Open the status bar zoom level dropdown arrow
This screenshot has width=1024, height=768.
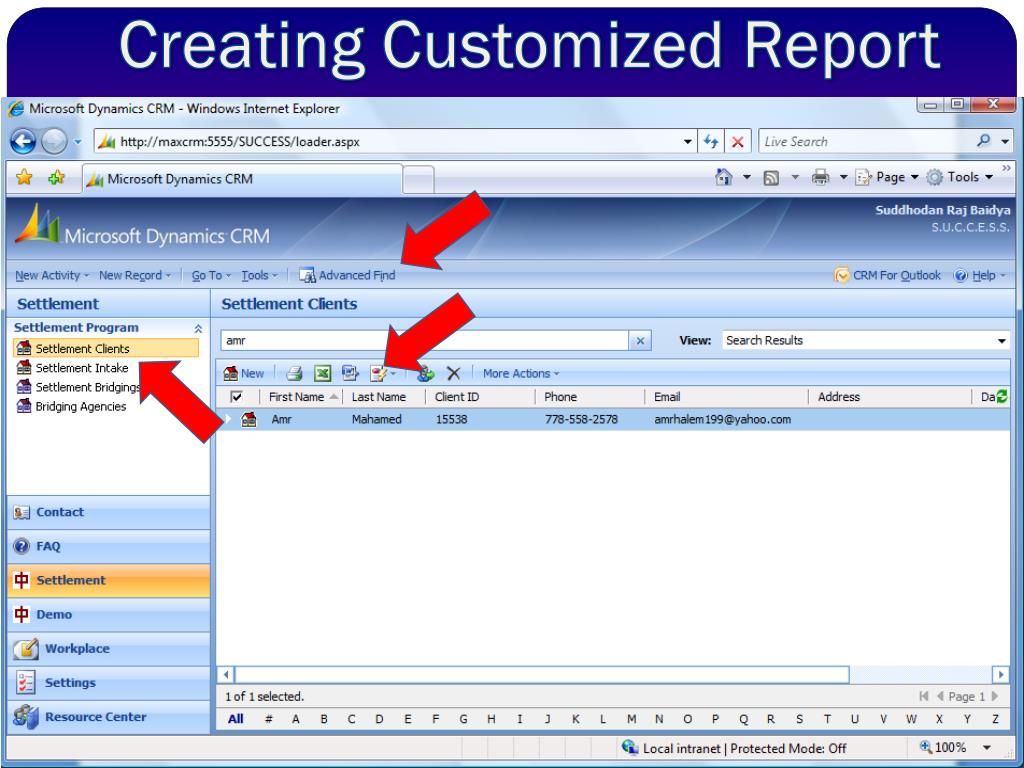[987, 747]
